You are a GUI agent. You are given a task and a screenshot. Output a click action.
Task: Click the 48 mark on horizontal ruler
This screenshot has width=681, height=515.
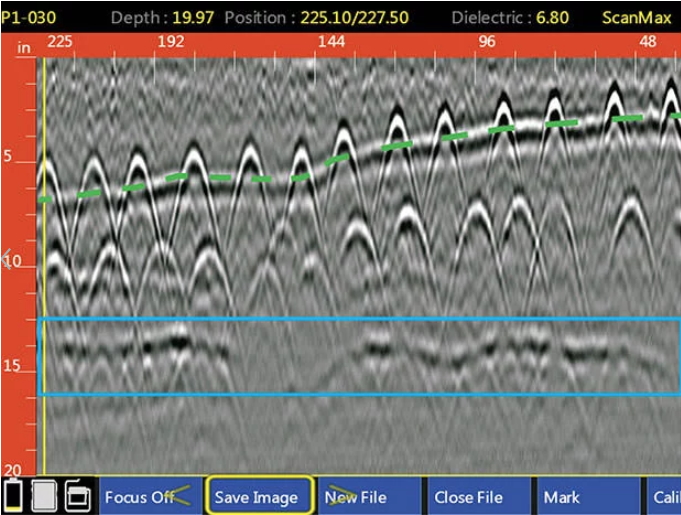coord(647,41)
